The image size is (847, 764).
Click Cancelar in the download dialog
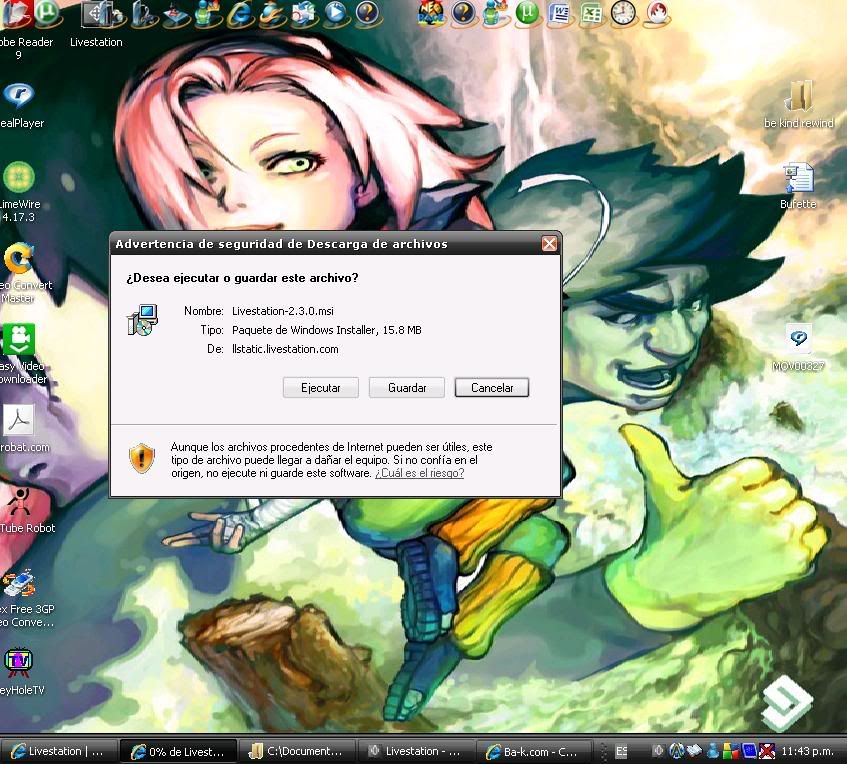tap(492, 387)
